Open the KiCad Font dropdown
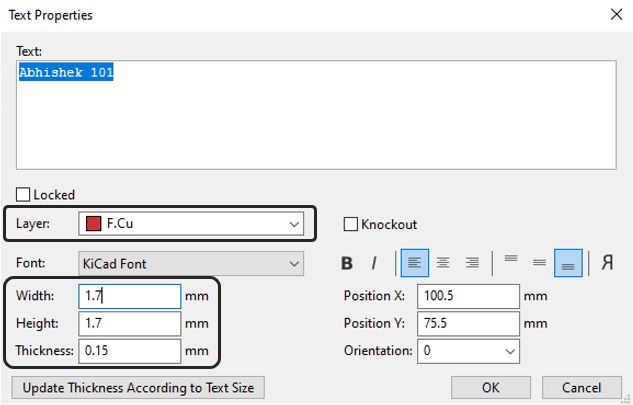 pos(190,264)
